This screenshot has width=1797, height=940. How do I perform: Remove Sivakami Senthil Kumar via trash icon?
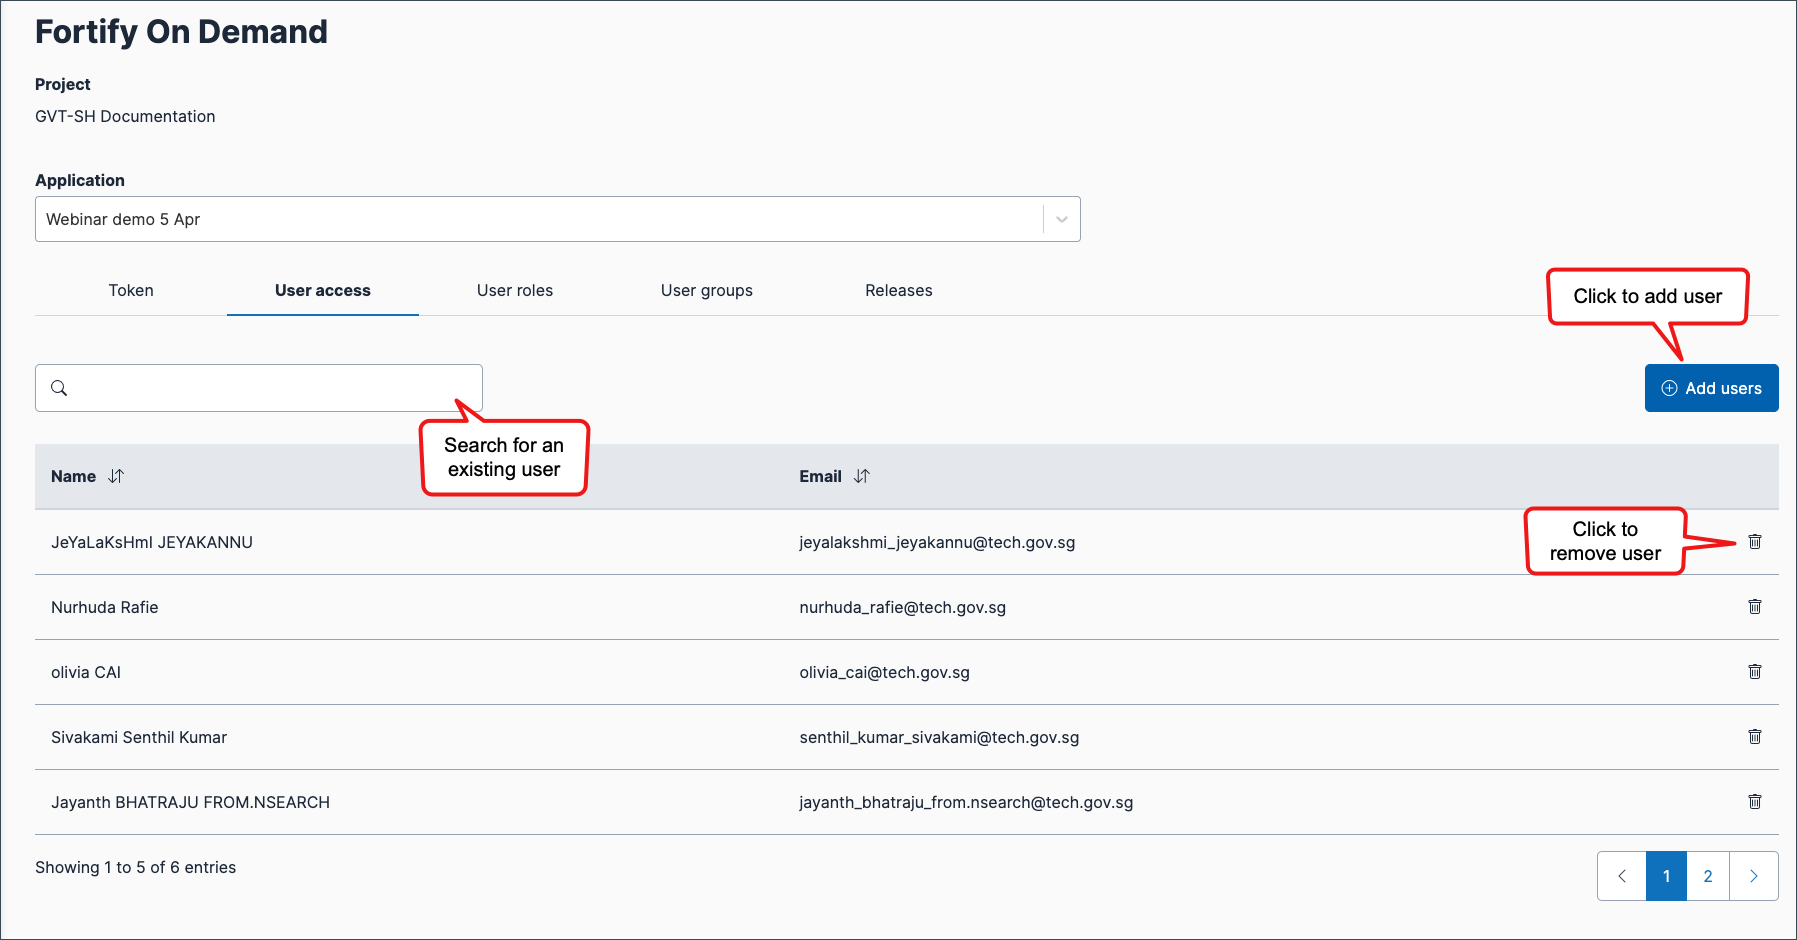point(1754,736)
